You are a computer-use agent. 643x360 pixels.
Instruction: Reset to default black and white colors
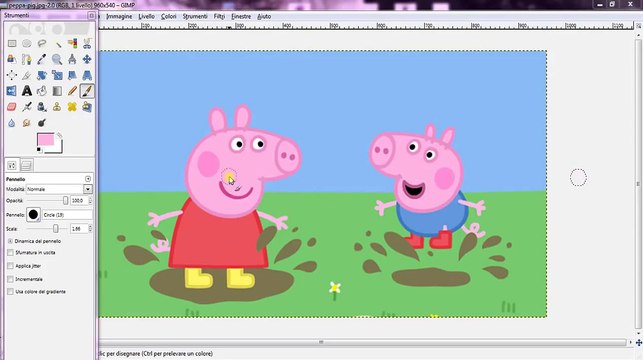39,150
